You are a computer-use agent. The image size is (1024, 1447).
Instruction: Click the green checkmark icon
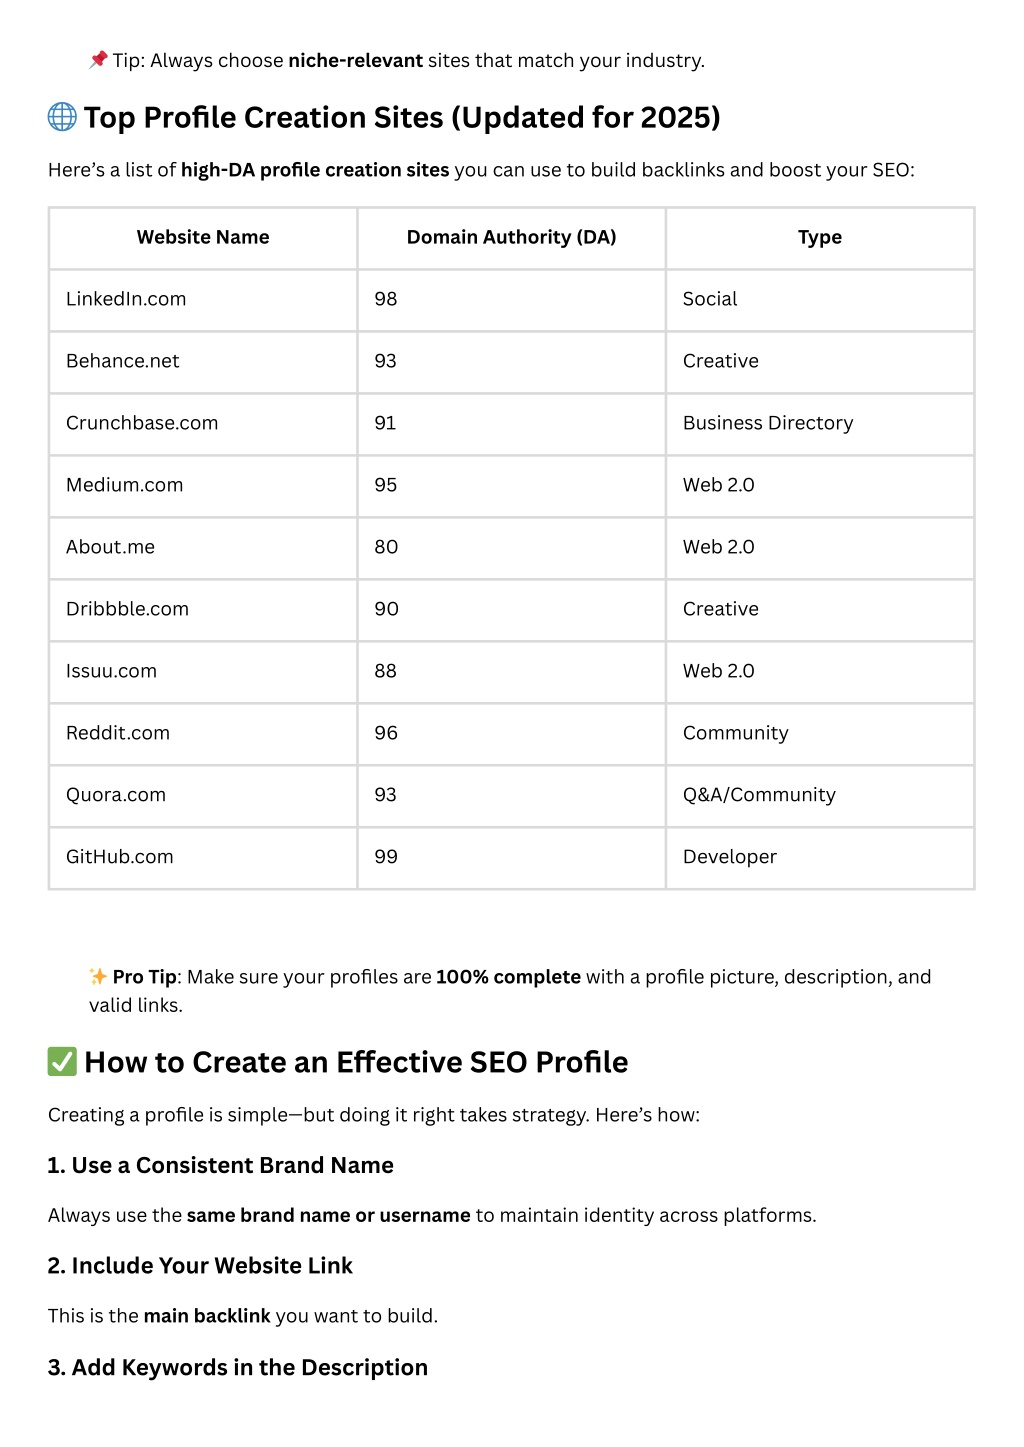pyautogui.click(x=62, y=1061)
